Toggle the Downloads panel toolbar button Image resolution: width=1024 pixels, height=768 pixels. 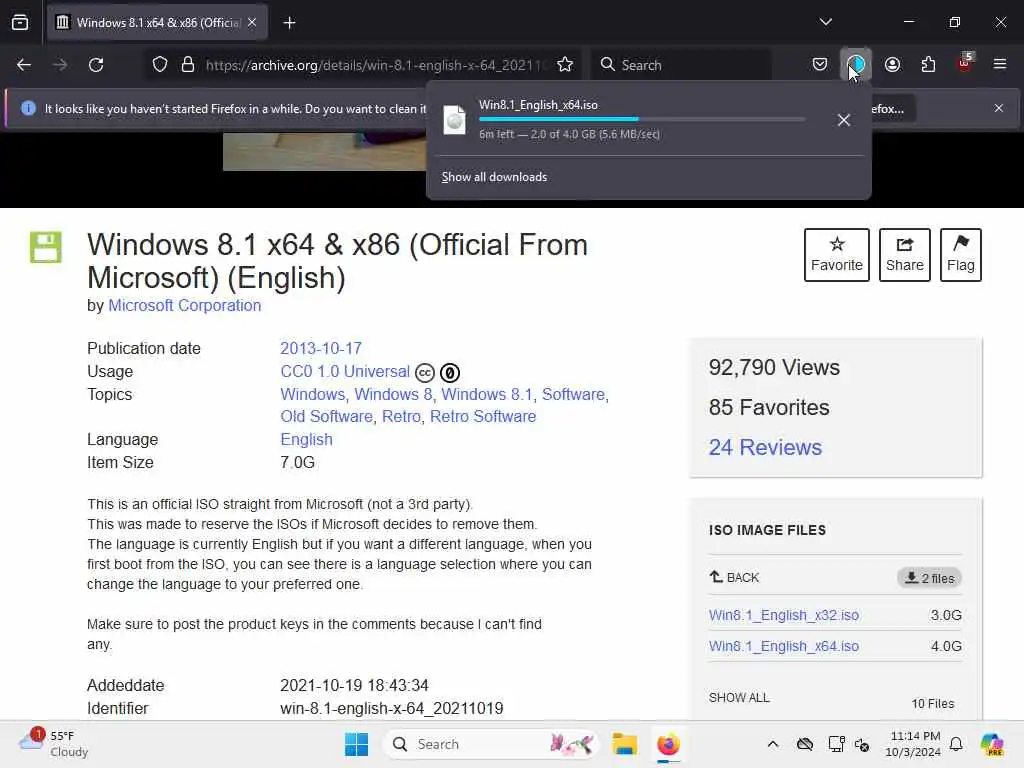click(856, 65)
